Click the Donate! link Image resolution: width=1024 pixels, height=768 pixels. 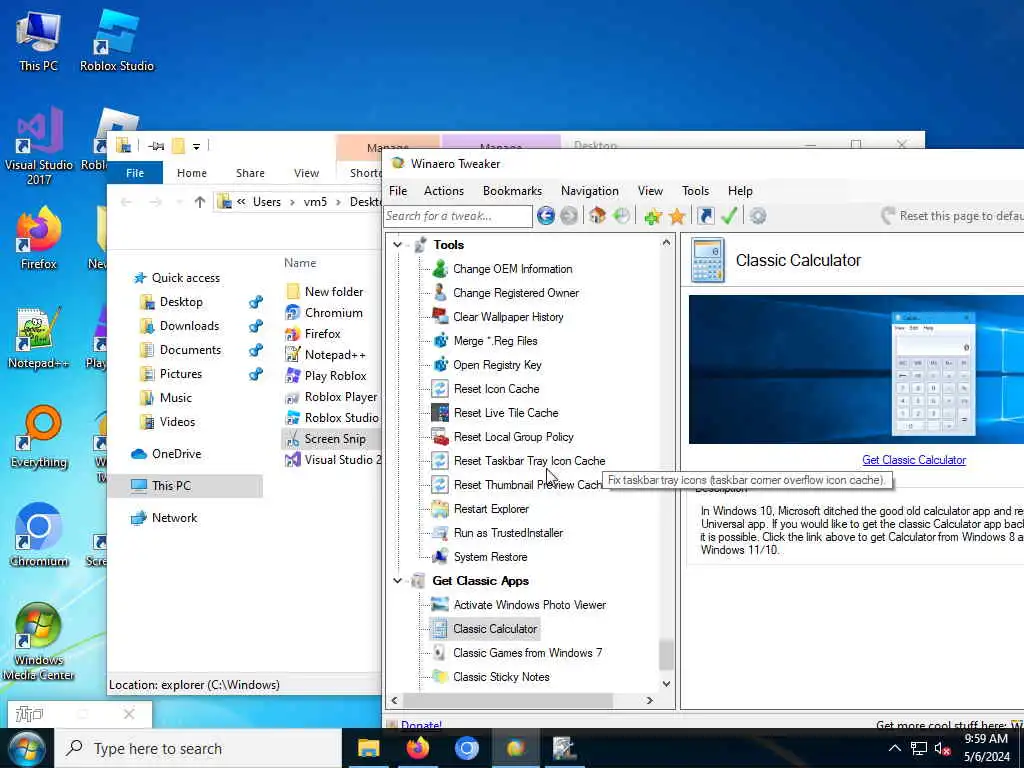pyautogui.click(x=421, y=725)
